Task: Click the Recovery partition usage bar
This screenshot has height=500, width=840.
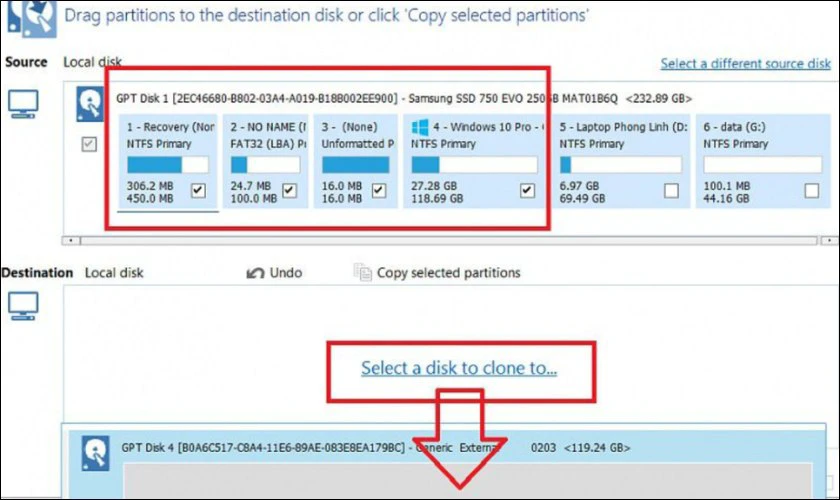Action: click(168, 165)
